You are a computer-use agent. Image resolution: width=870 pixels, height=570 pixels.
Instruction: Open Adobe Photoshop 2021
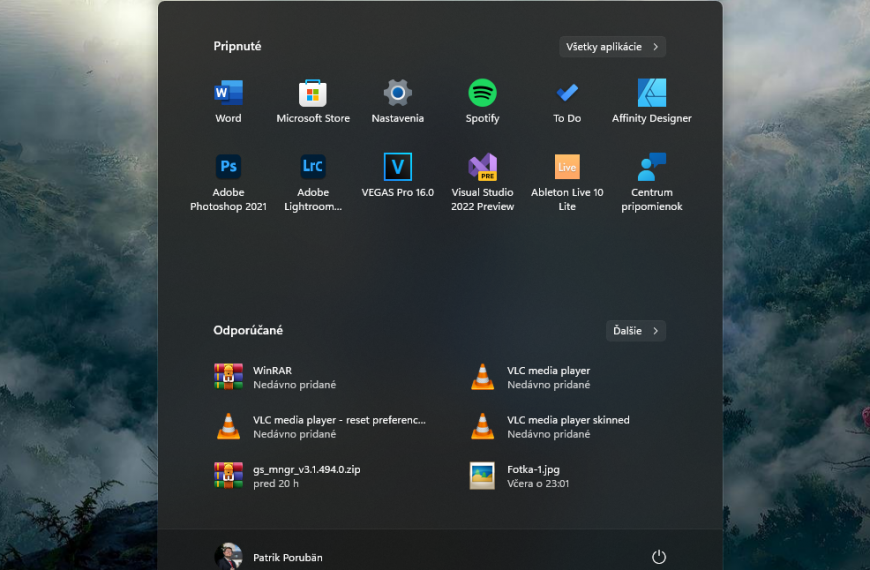228,167
